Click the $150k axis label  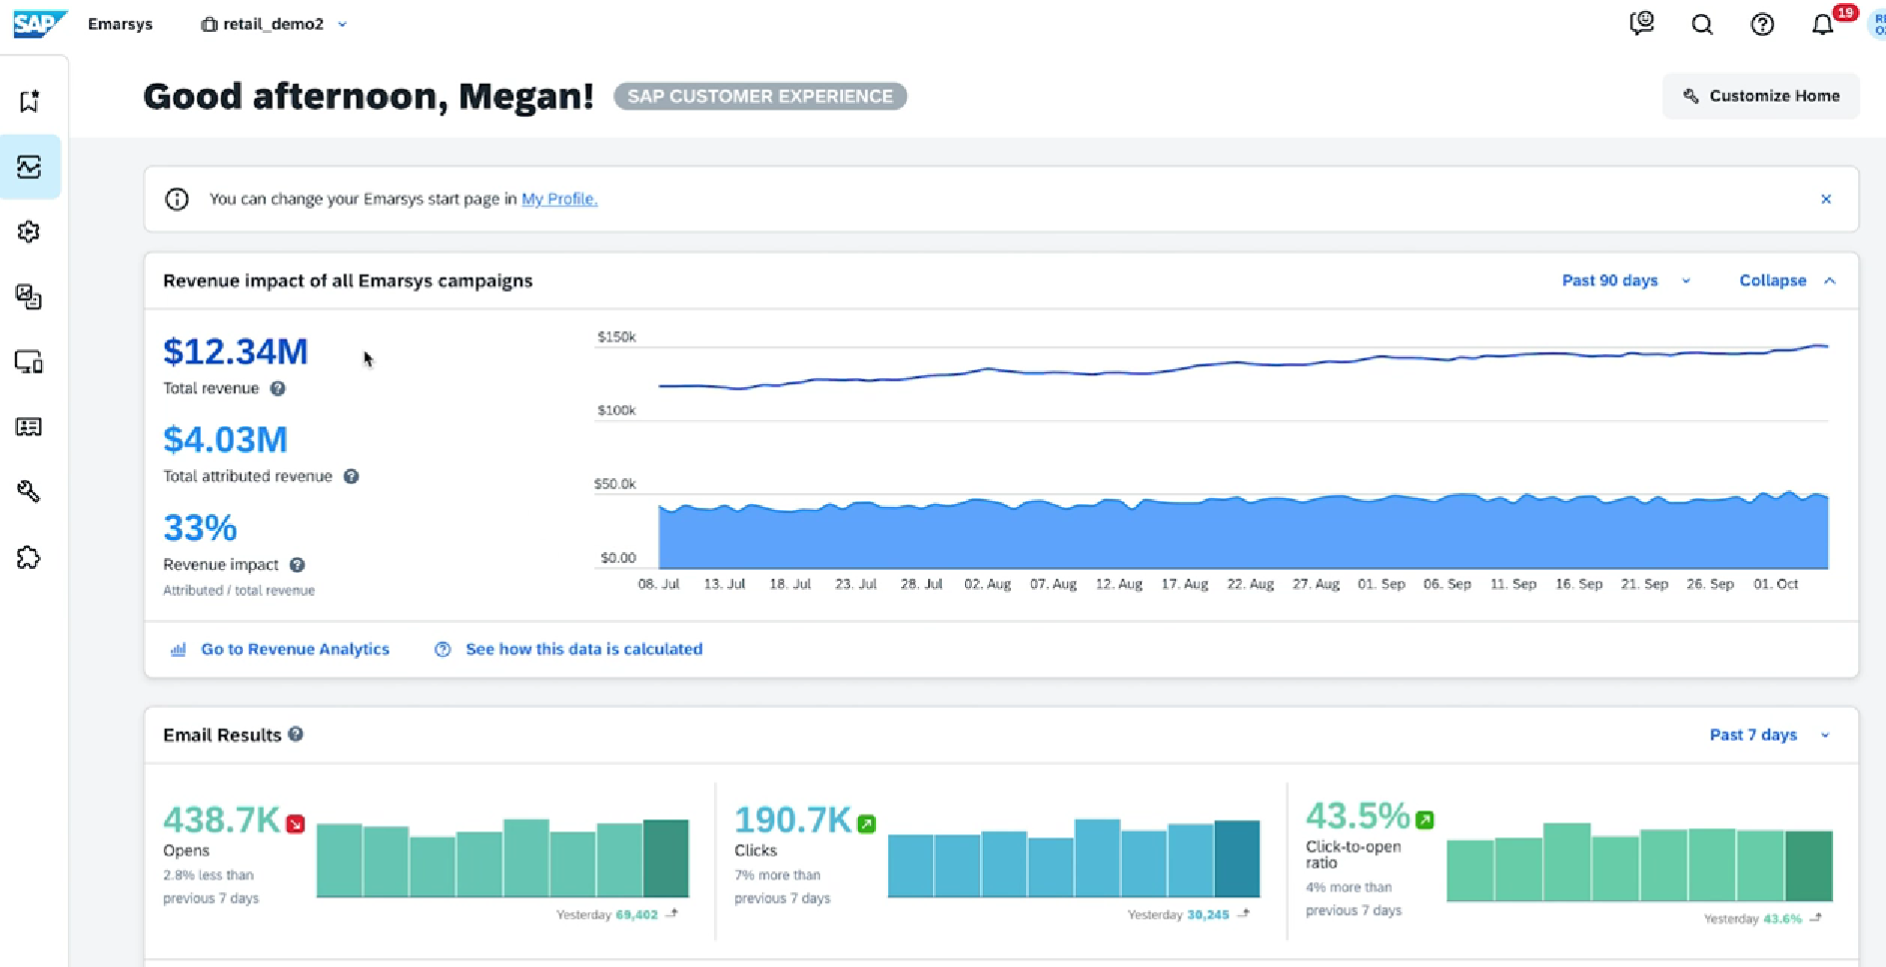tap(617, 337)
